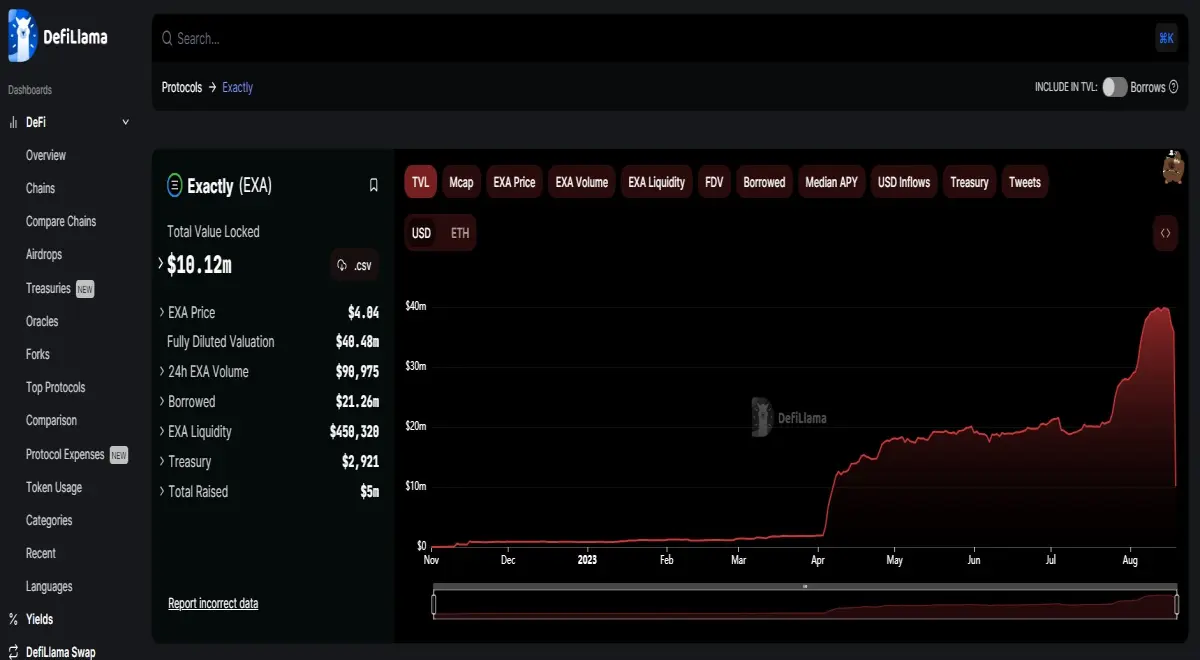Open Protocol Expenses in sidebar
The image size is (1200, 660).
coord(65,454)
